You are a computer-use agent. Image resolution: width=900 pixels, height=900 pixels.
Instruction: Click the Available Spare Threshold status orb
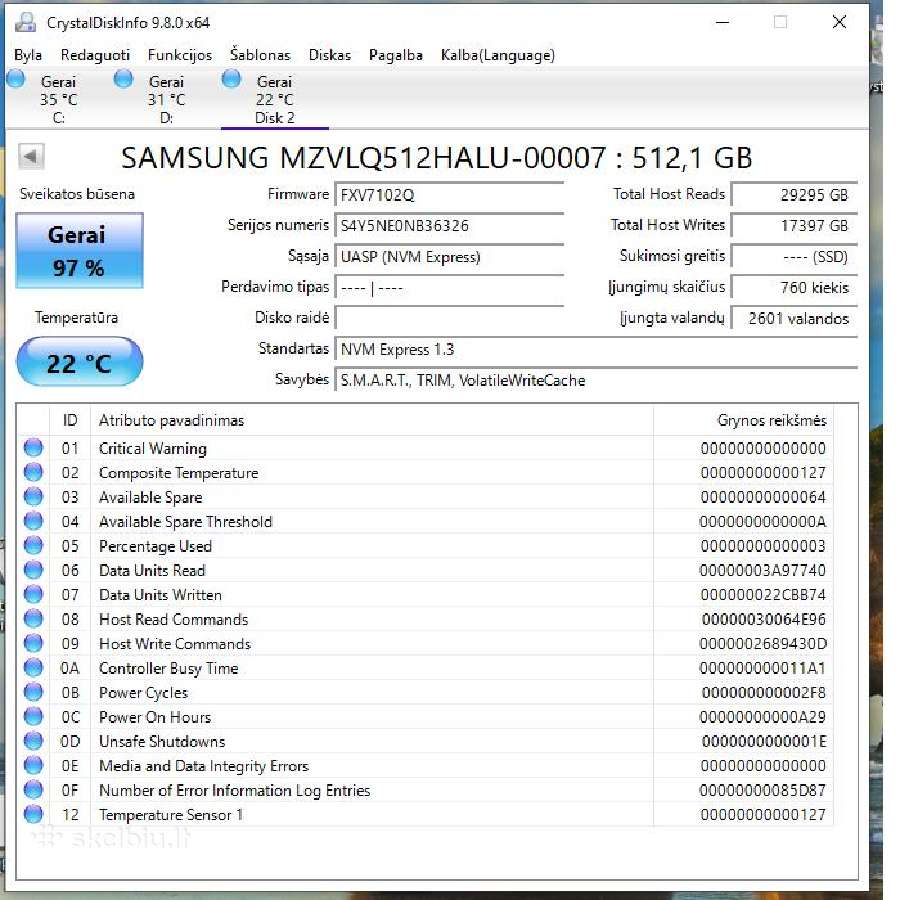(33, 521)
